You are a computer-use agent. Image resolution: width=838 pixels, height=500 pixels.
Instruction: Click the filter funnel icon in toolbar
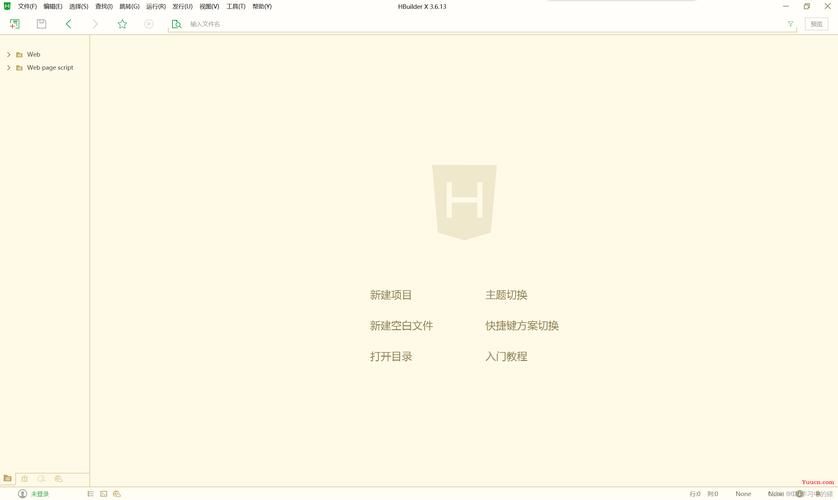[x=790, y=24]
